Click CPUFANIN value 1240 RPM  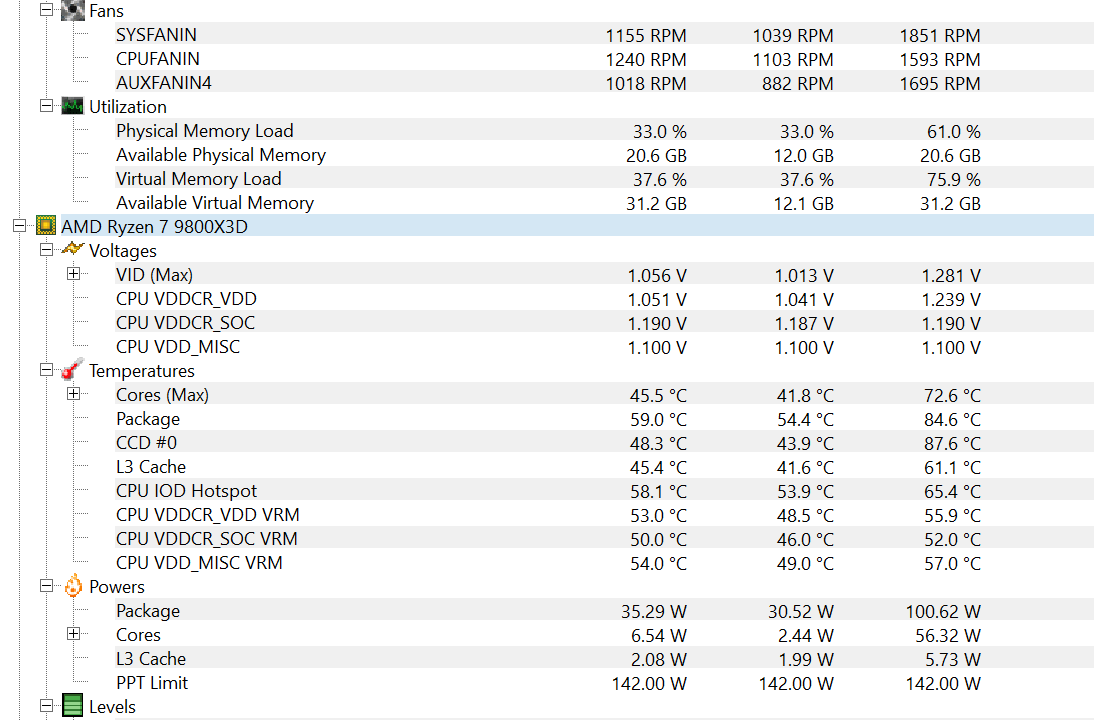[x=646, y=59]
